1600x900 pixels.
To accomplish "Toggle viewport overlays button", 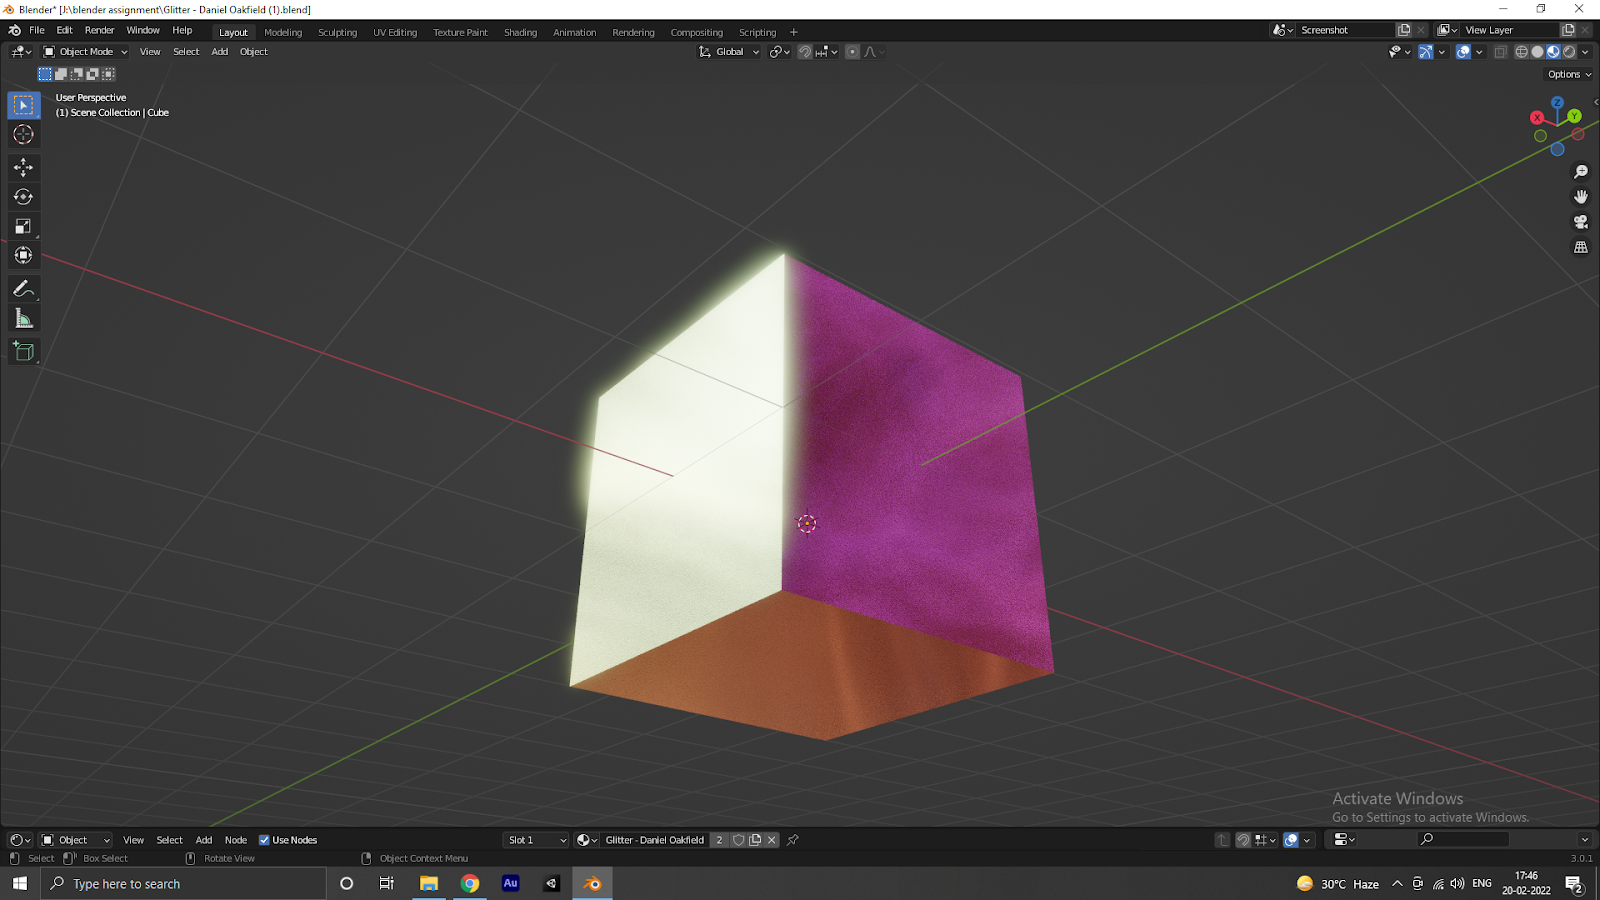I will click(x=1463, y=52).
